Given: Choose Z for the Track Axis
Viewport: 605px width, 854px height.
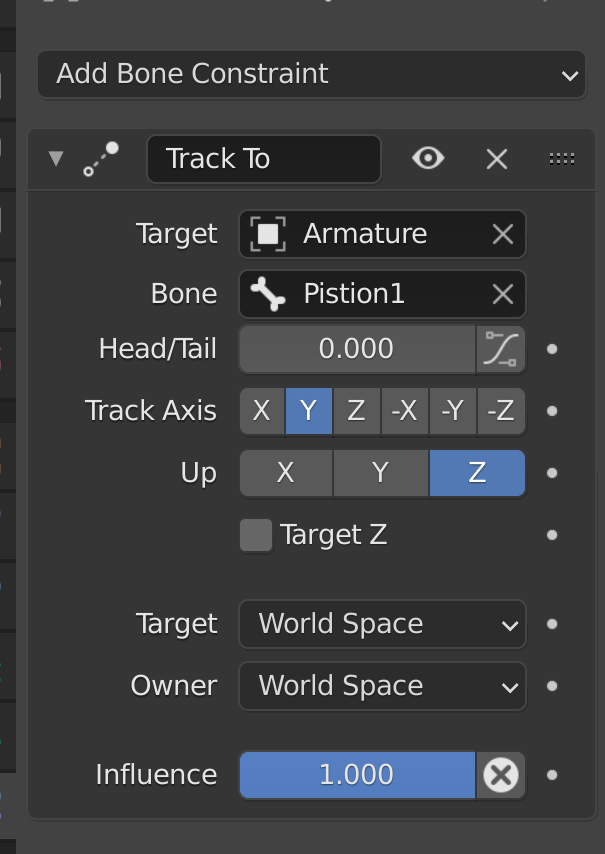Looking at the screenshot, I should pyautogui.click(x=356, y=411).
